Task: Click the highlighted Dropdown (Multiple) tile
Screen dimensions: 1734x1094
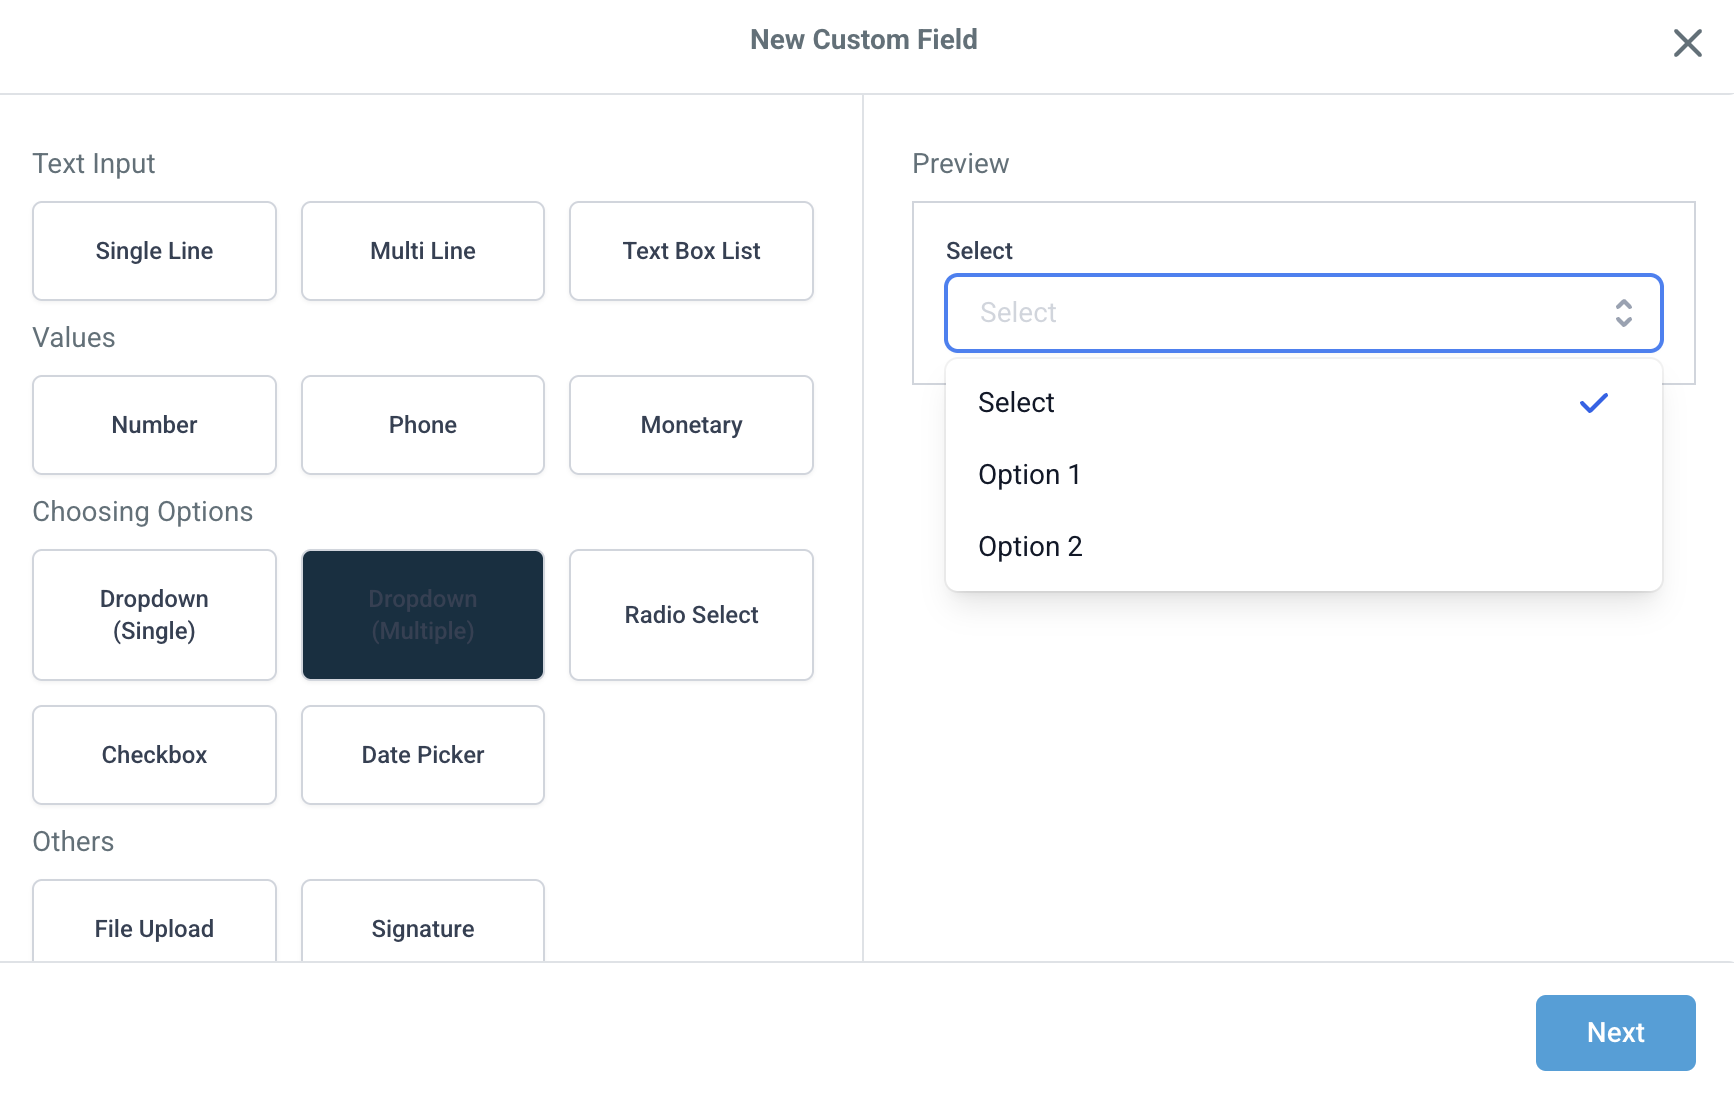Action: tap(423, 615)
